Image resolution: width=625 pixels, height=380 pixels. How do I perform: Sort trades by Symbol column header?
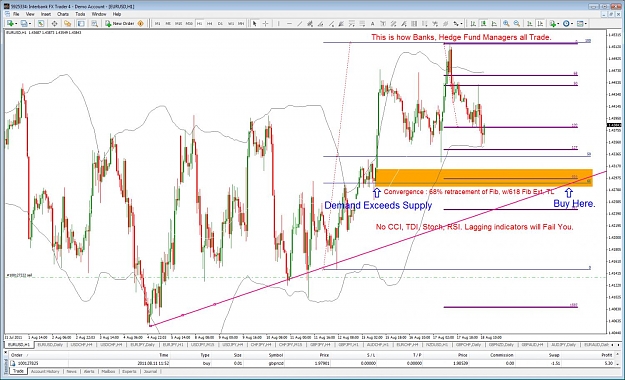click(x=275, y=355)
